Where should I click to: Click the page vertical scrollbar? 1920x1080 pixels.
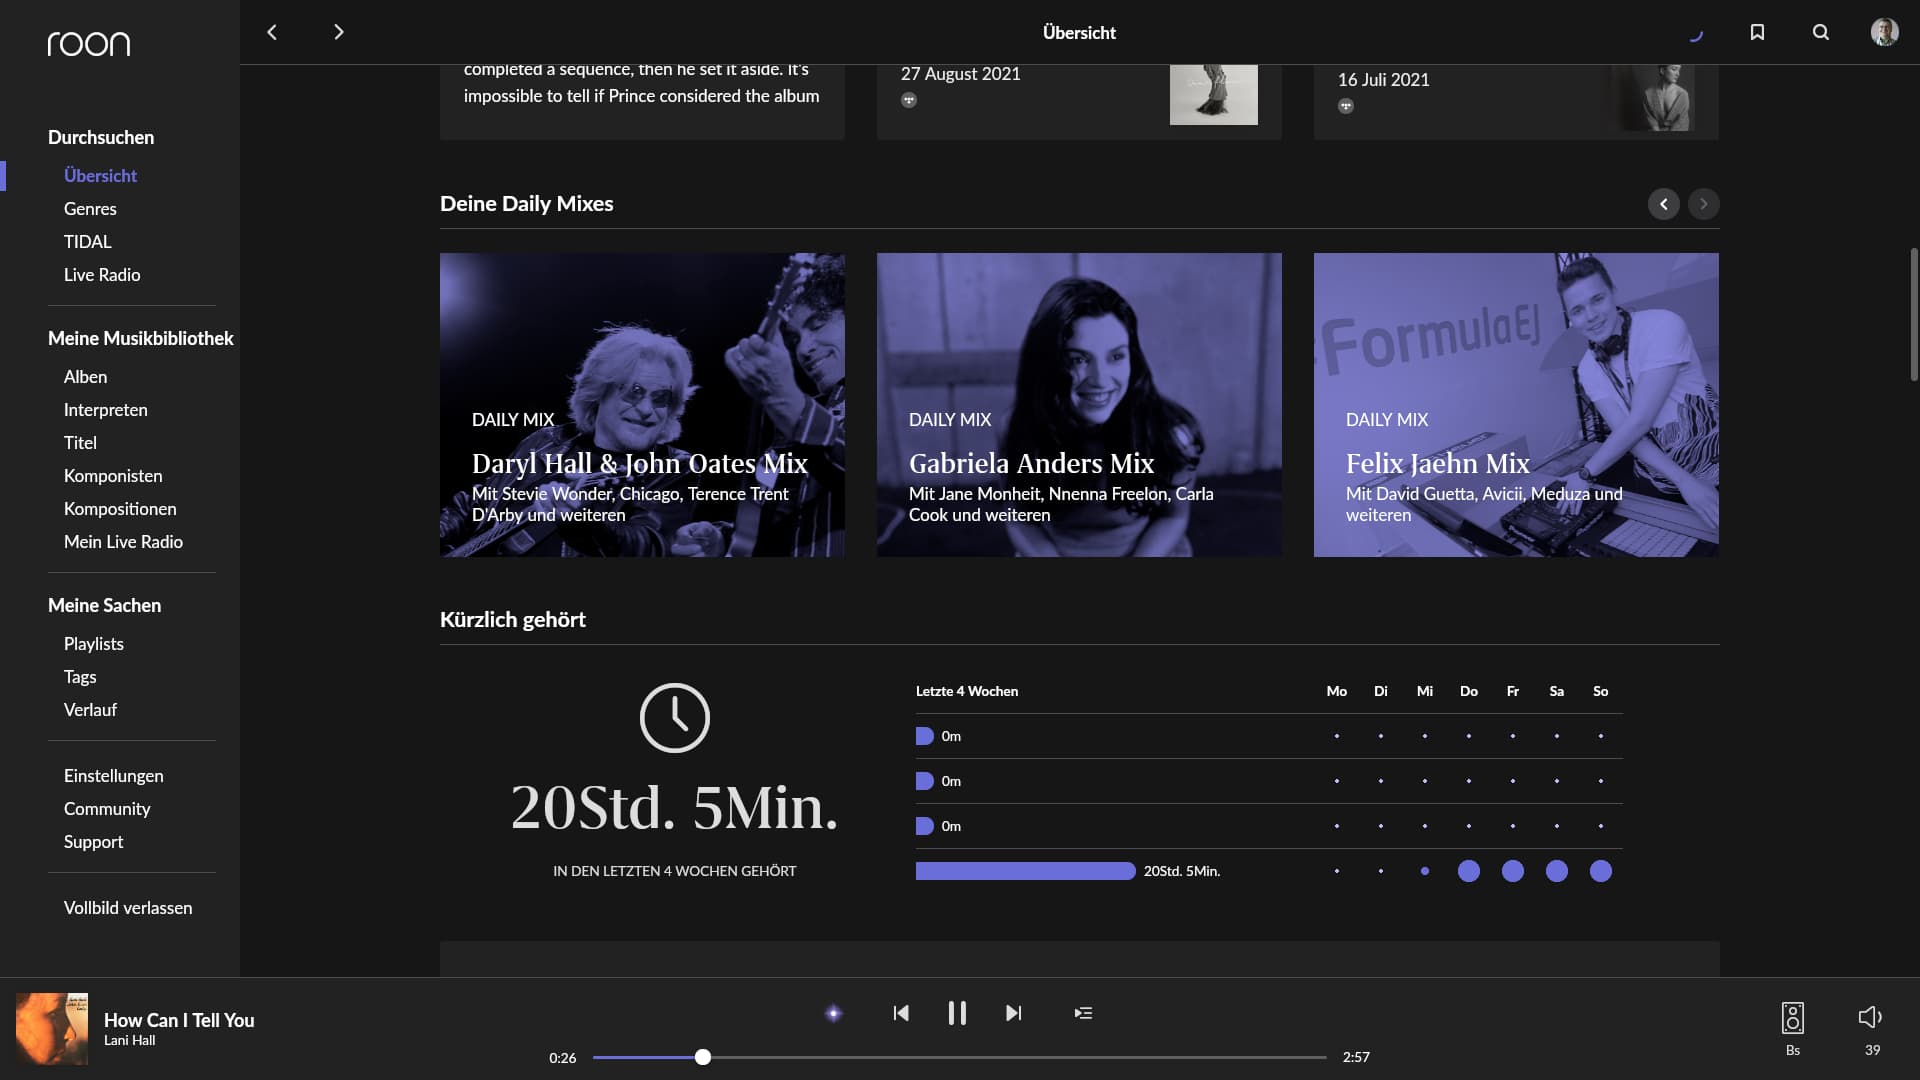pyautogui.click(x=1914, y=314)
